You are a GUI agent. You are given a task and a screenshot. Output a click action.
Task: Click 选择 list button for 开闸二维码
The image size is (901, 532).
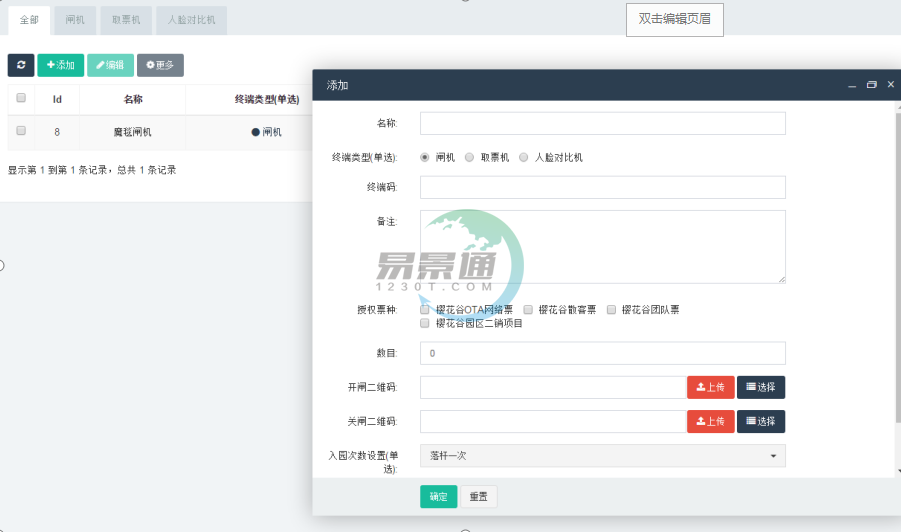pyautogui.click(x=760, y=387)
